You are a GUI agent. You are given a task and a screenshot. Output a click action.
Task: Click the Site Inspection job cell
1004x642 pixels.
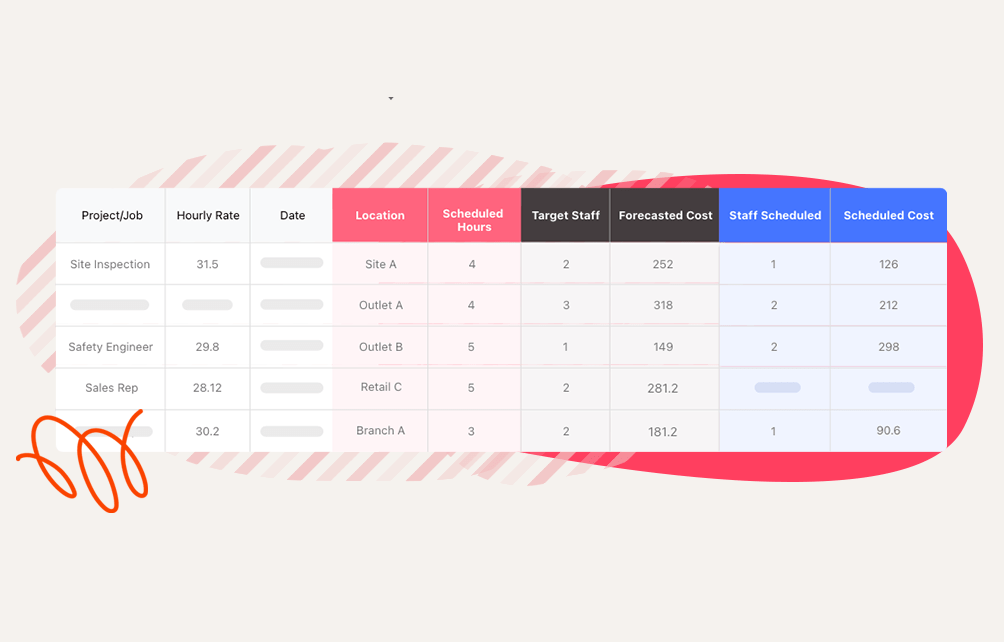point(110,265)
